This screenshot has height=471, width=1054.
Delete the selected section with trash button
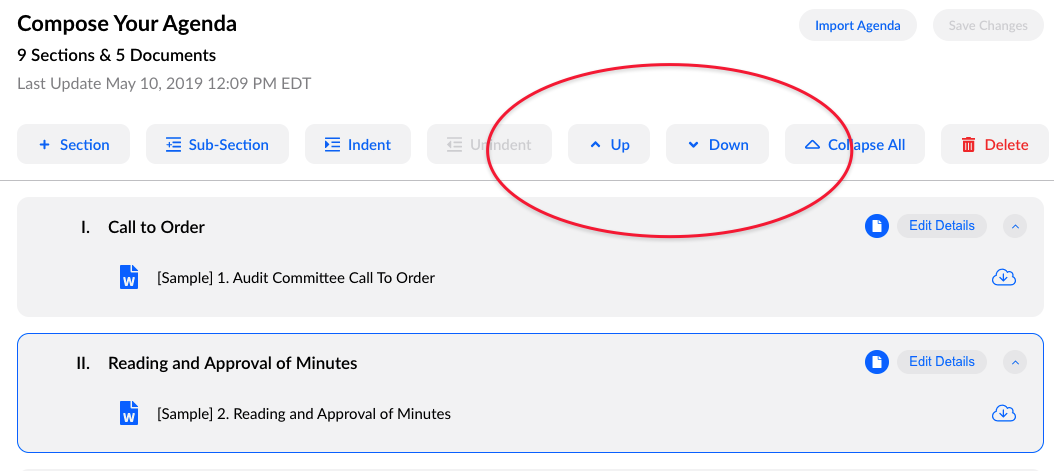(995, 144)
